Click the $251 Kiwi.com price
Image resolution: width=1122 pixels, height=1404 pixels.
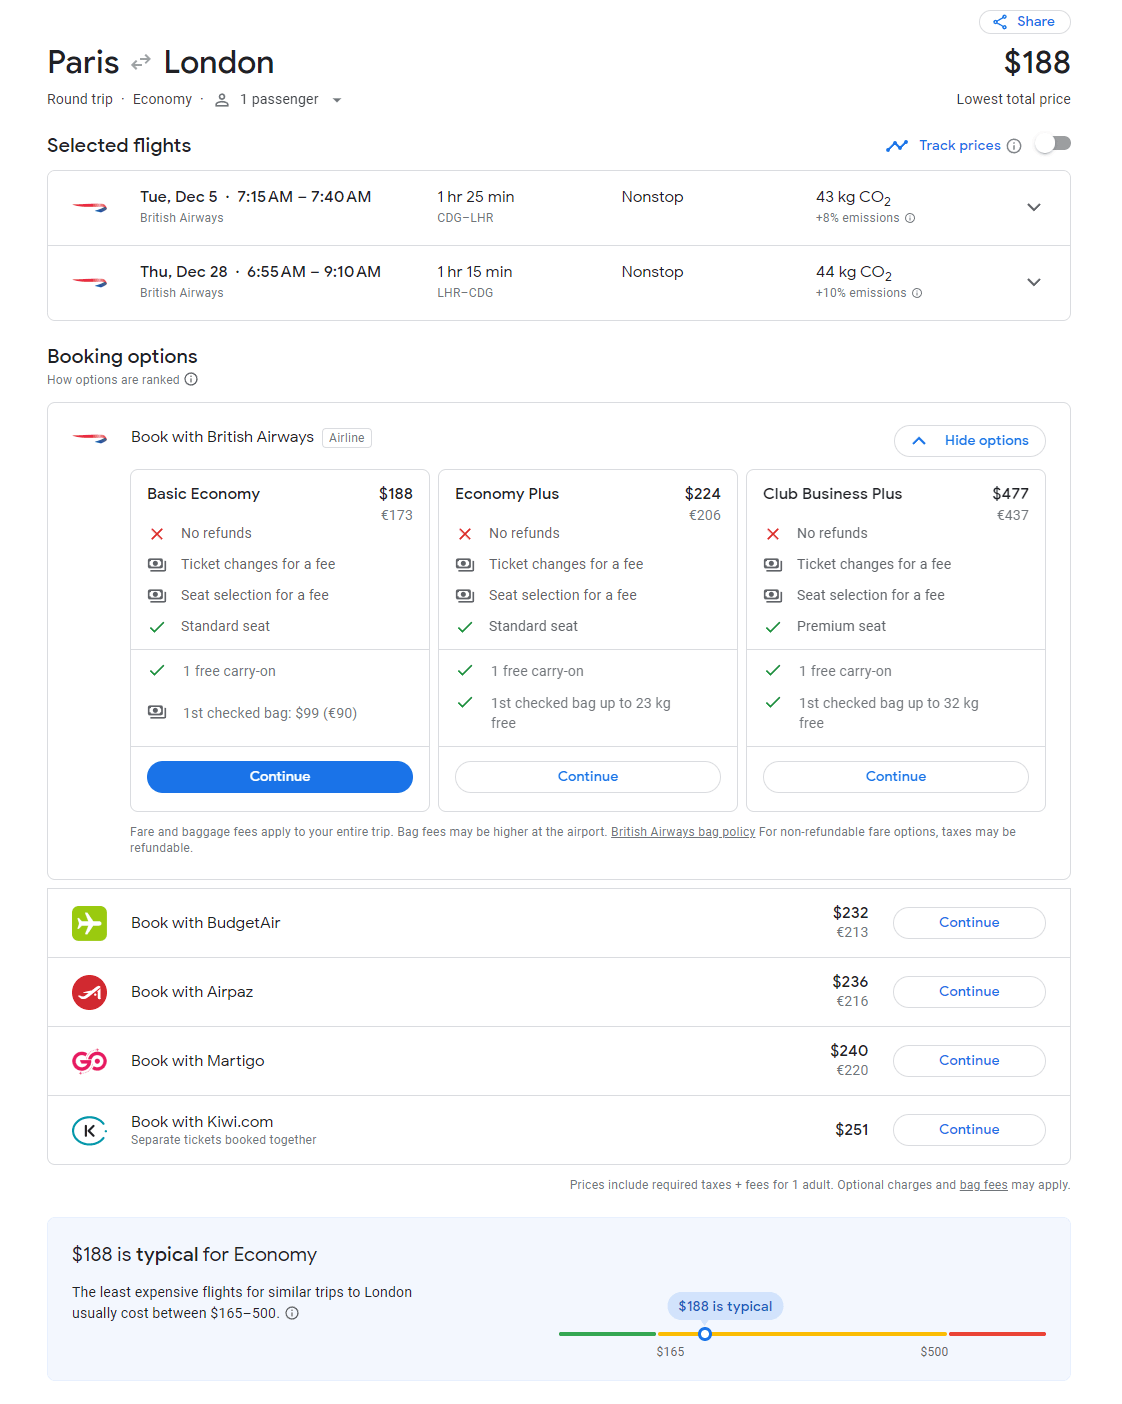click(852, 1130)
